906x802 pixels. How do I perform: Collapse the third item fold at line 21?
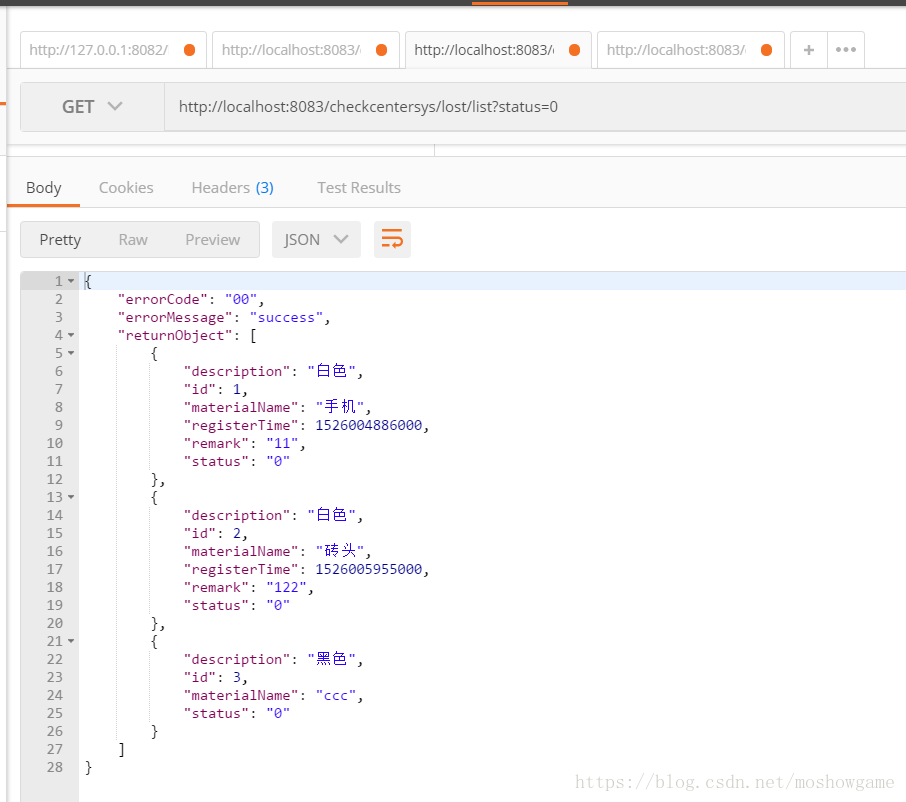pos(71,641)
